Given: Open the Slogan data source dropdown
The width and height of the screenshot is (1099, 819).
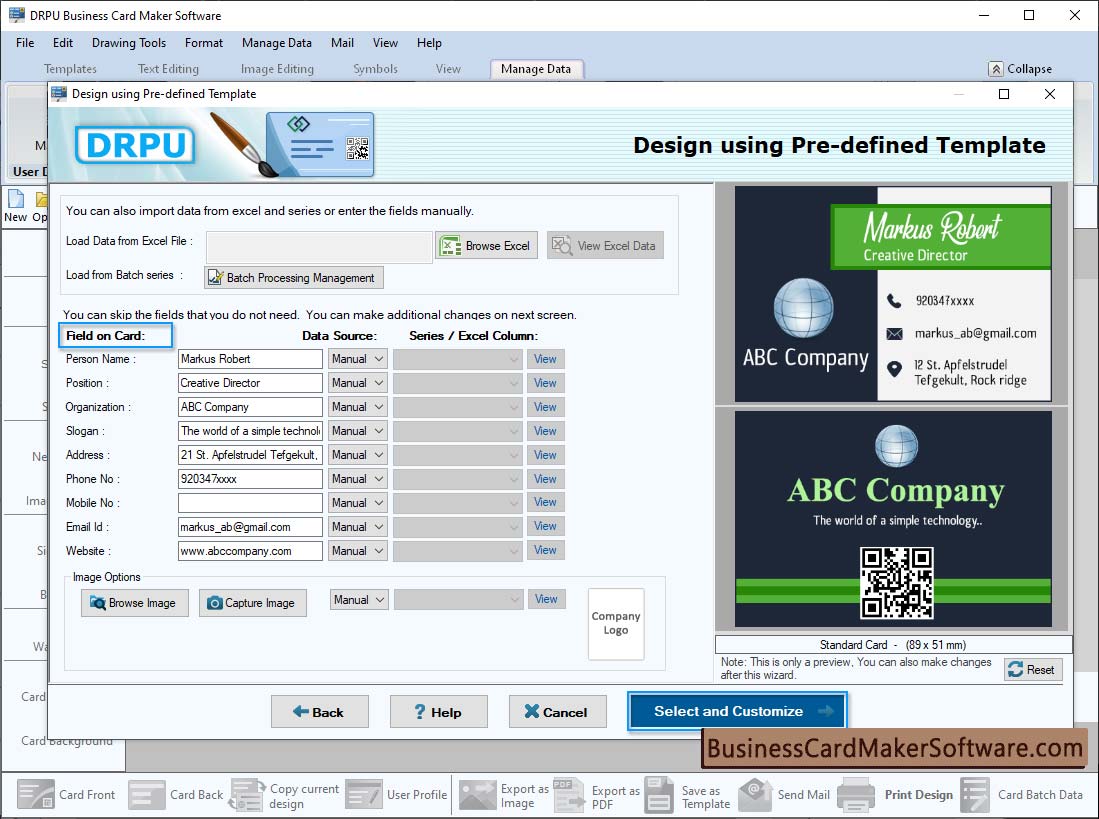Looking at the screenshot, I should (357, 431).
